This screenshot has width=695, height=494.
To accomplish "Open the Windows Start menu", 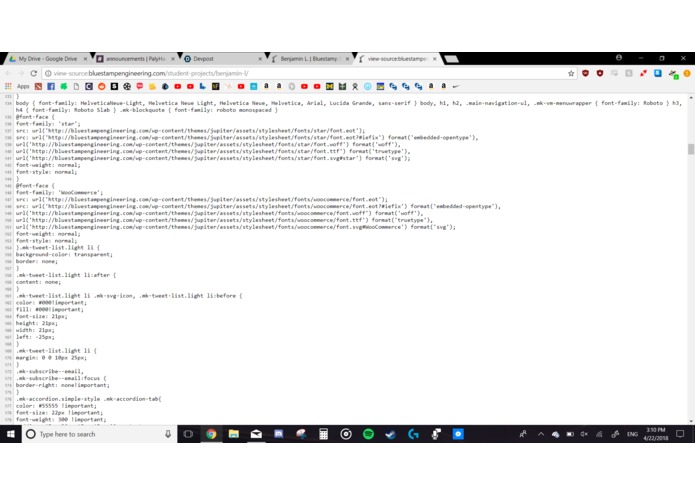I will 11,434.
